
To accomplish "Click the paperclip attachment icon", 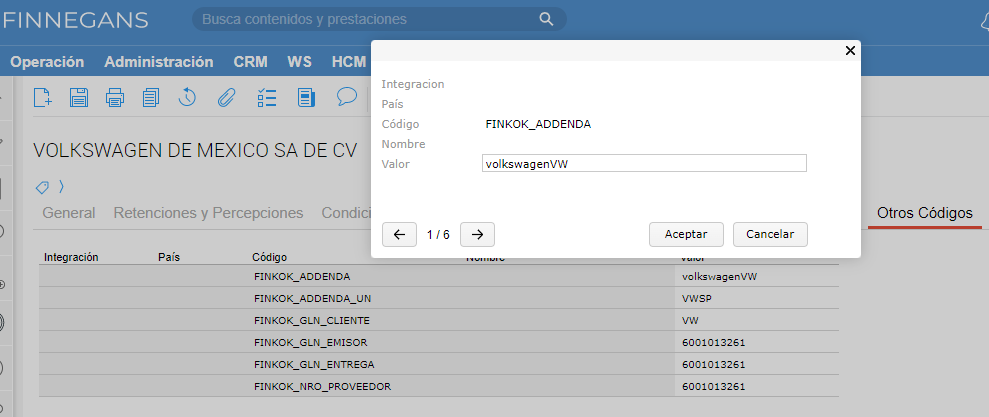I will pyautogui.click(x=226, y=97).
